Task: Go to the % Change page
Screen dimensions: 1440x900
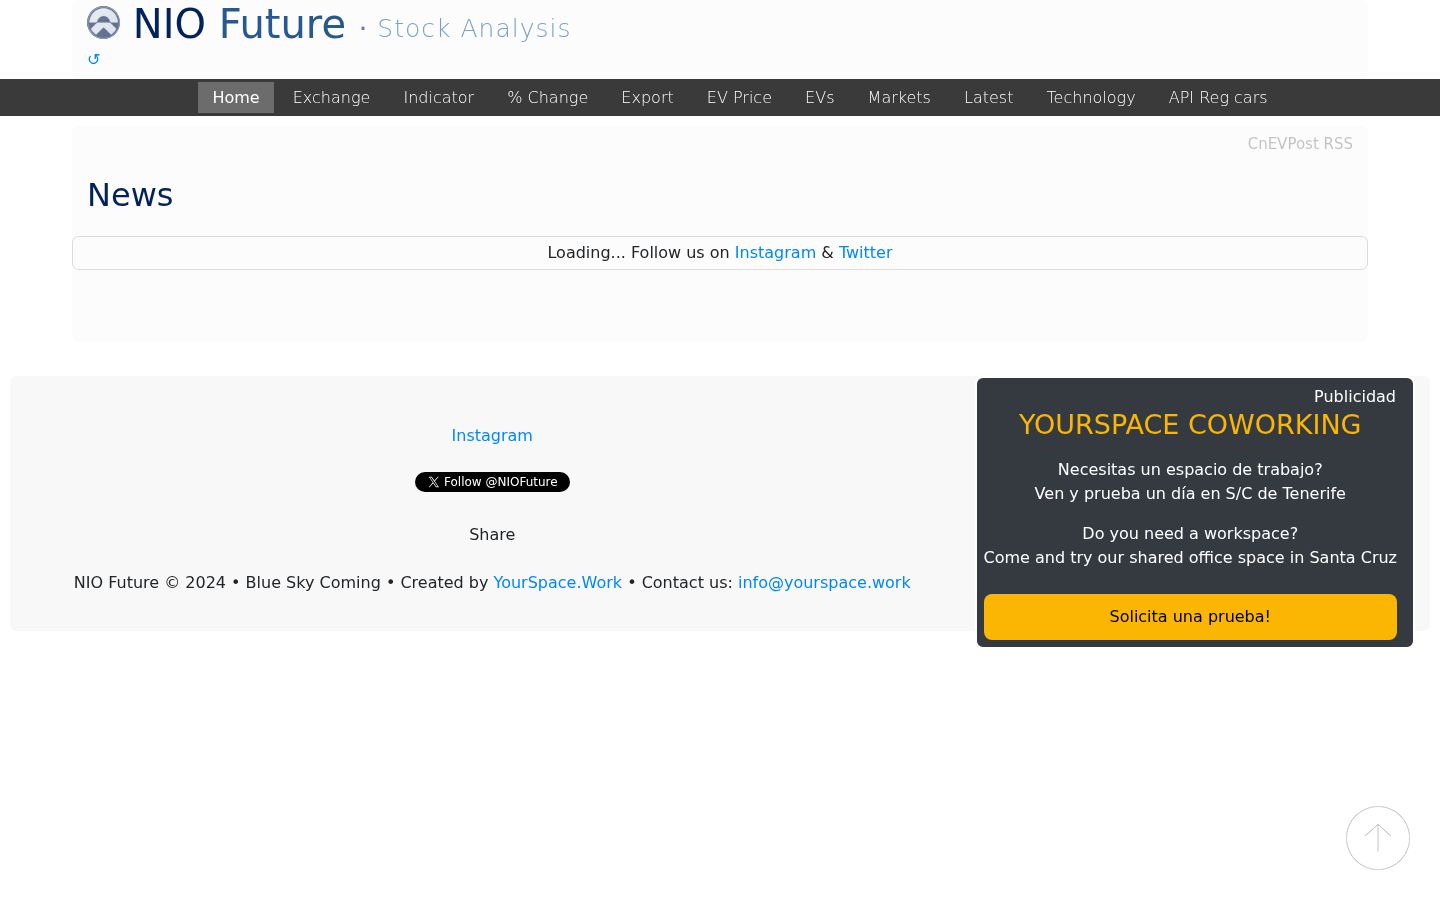Action: coord(547,97)
